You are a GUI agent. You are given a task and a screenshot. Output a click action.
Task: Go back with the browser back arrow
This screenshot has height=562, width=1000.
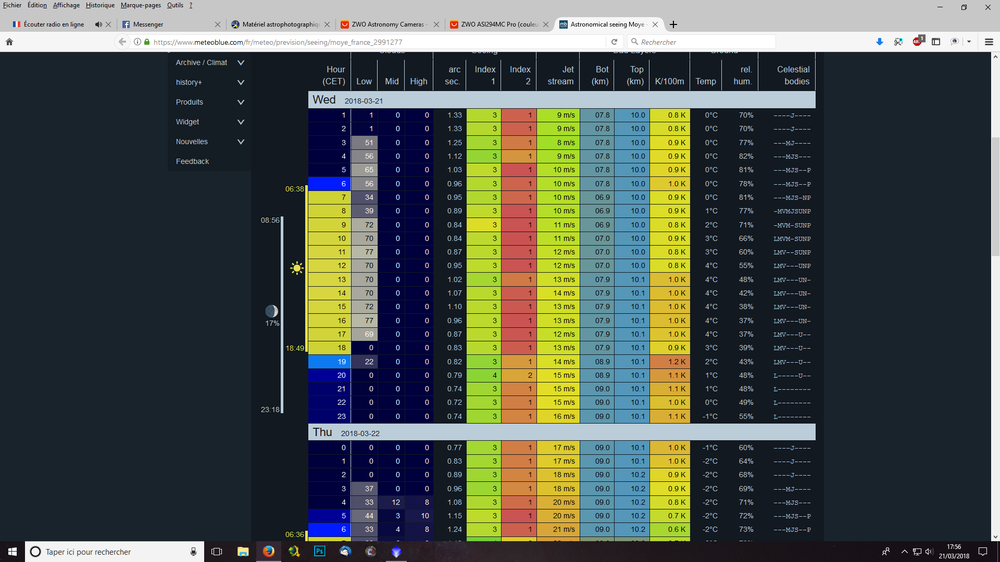[122, 41]
